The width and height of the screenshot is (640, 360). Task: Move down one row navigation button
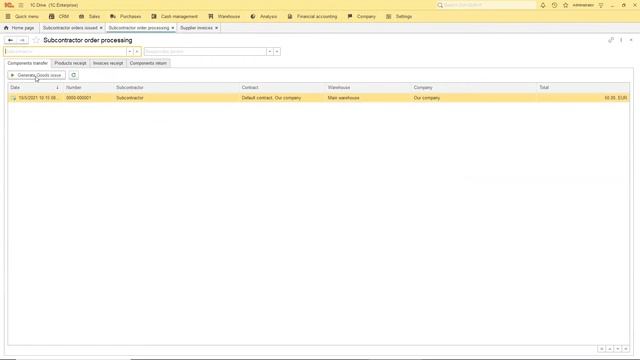[618, 349]
